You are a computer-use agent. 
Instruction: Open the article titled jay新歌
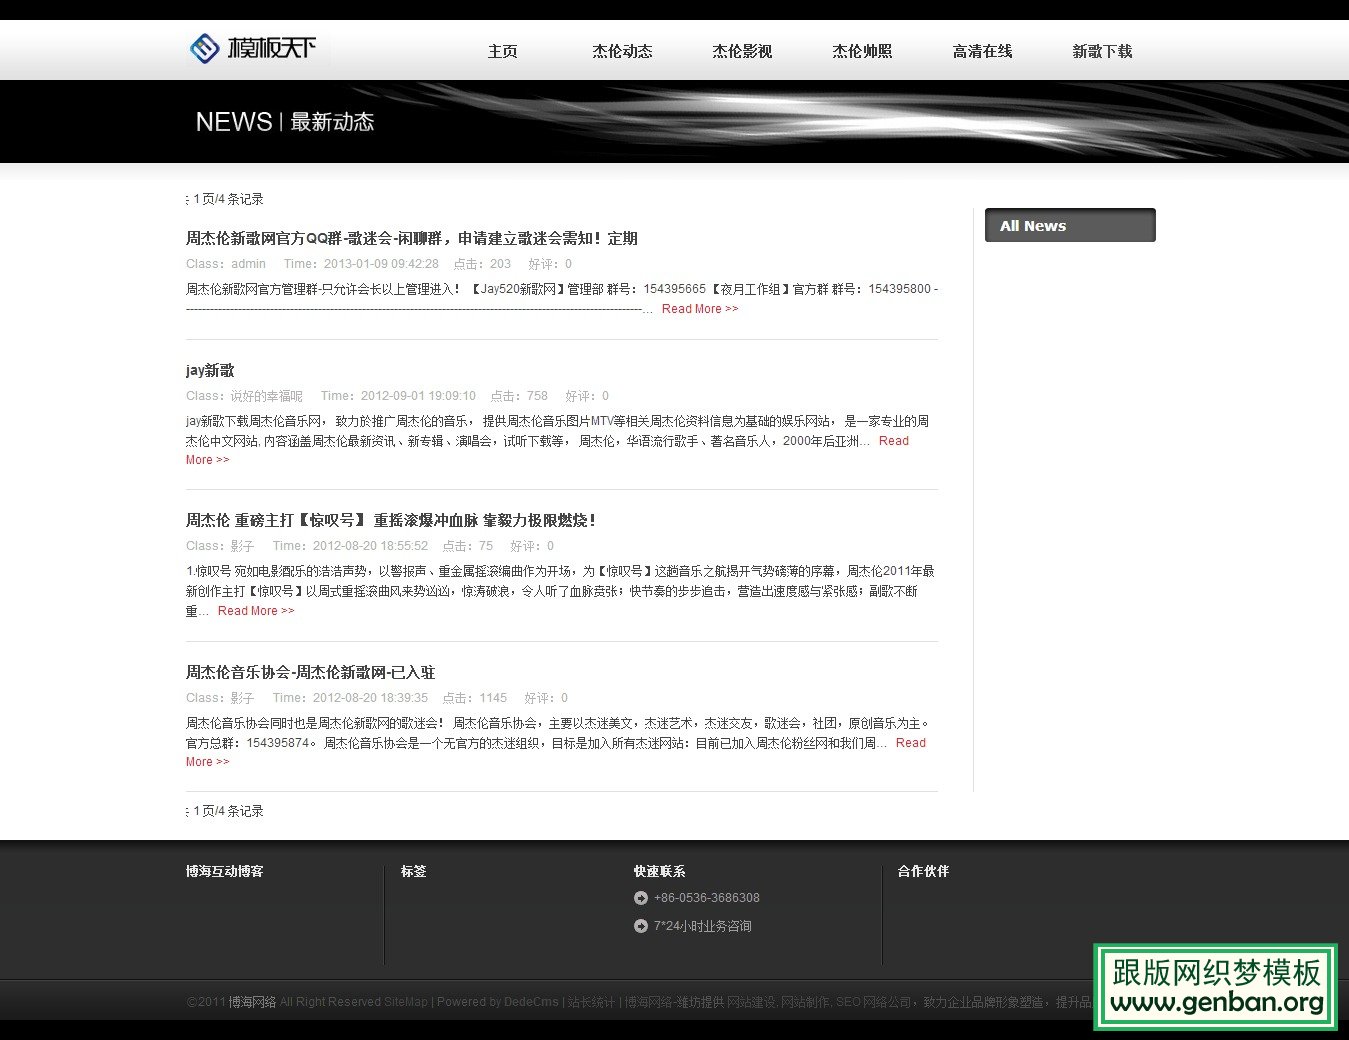tap(209, 370)
